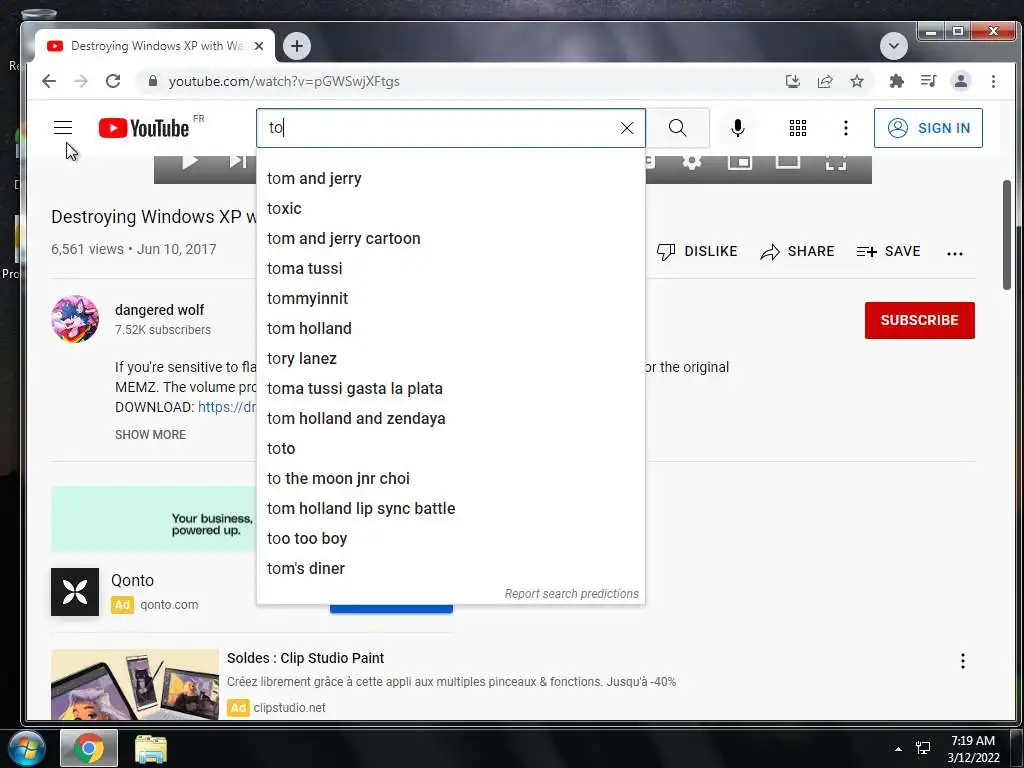Choose suggestion 'tom and jerry cartoon'
Viewport: 1024px width, 768px height.
point(451,238)
